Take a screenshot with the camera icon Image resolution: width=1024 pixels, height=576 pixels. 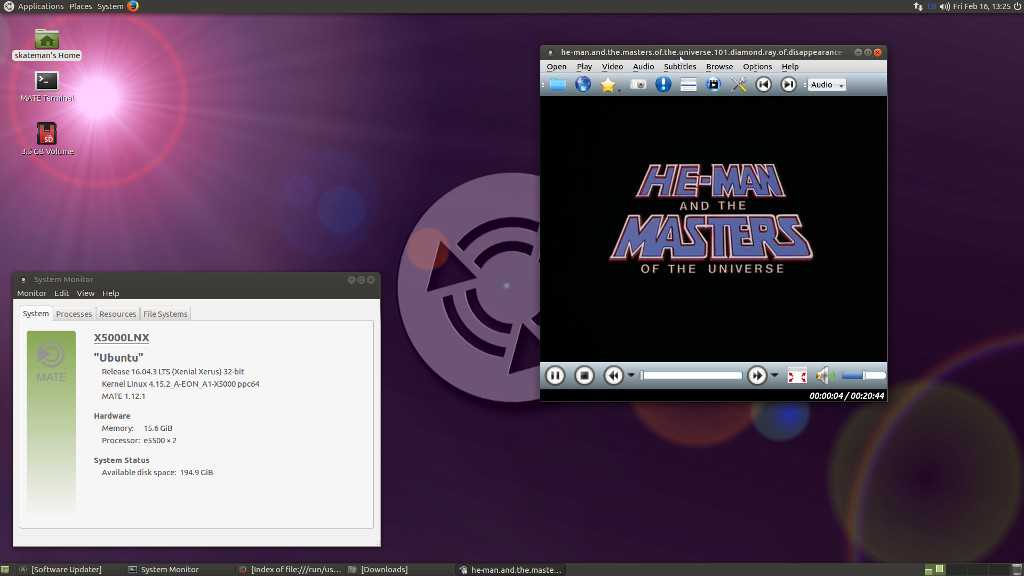point(638,84)
